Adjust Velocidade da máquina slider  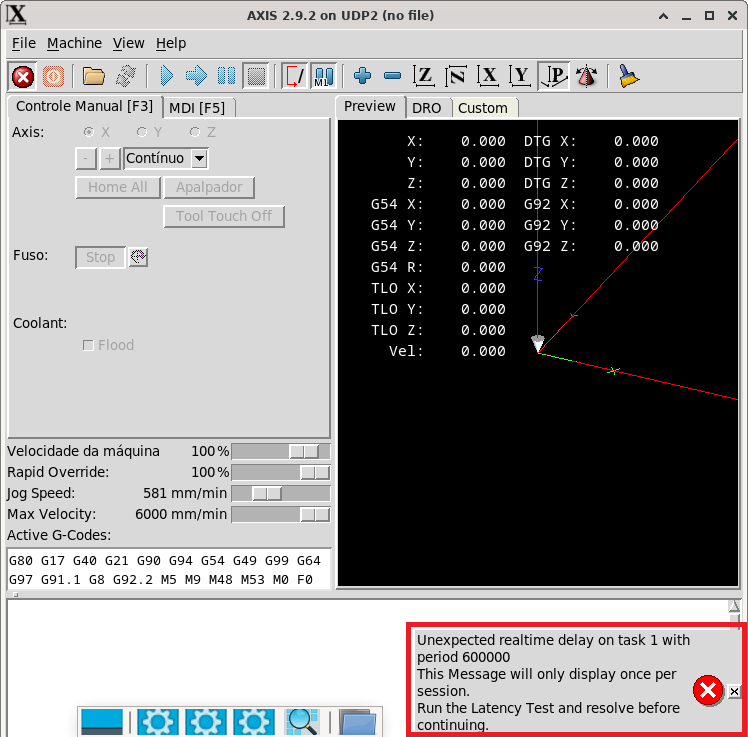pos(281,451)
